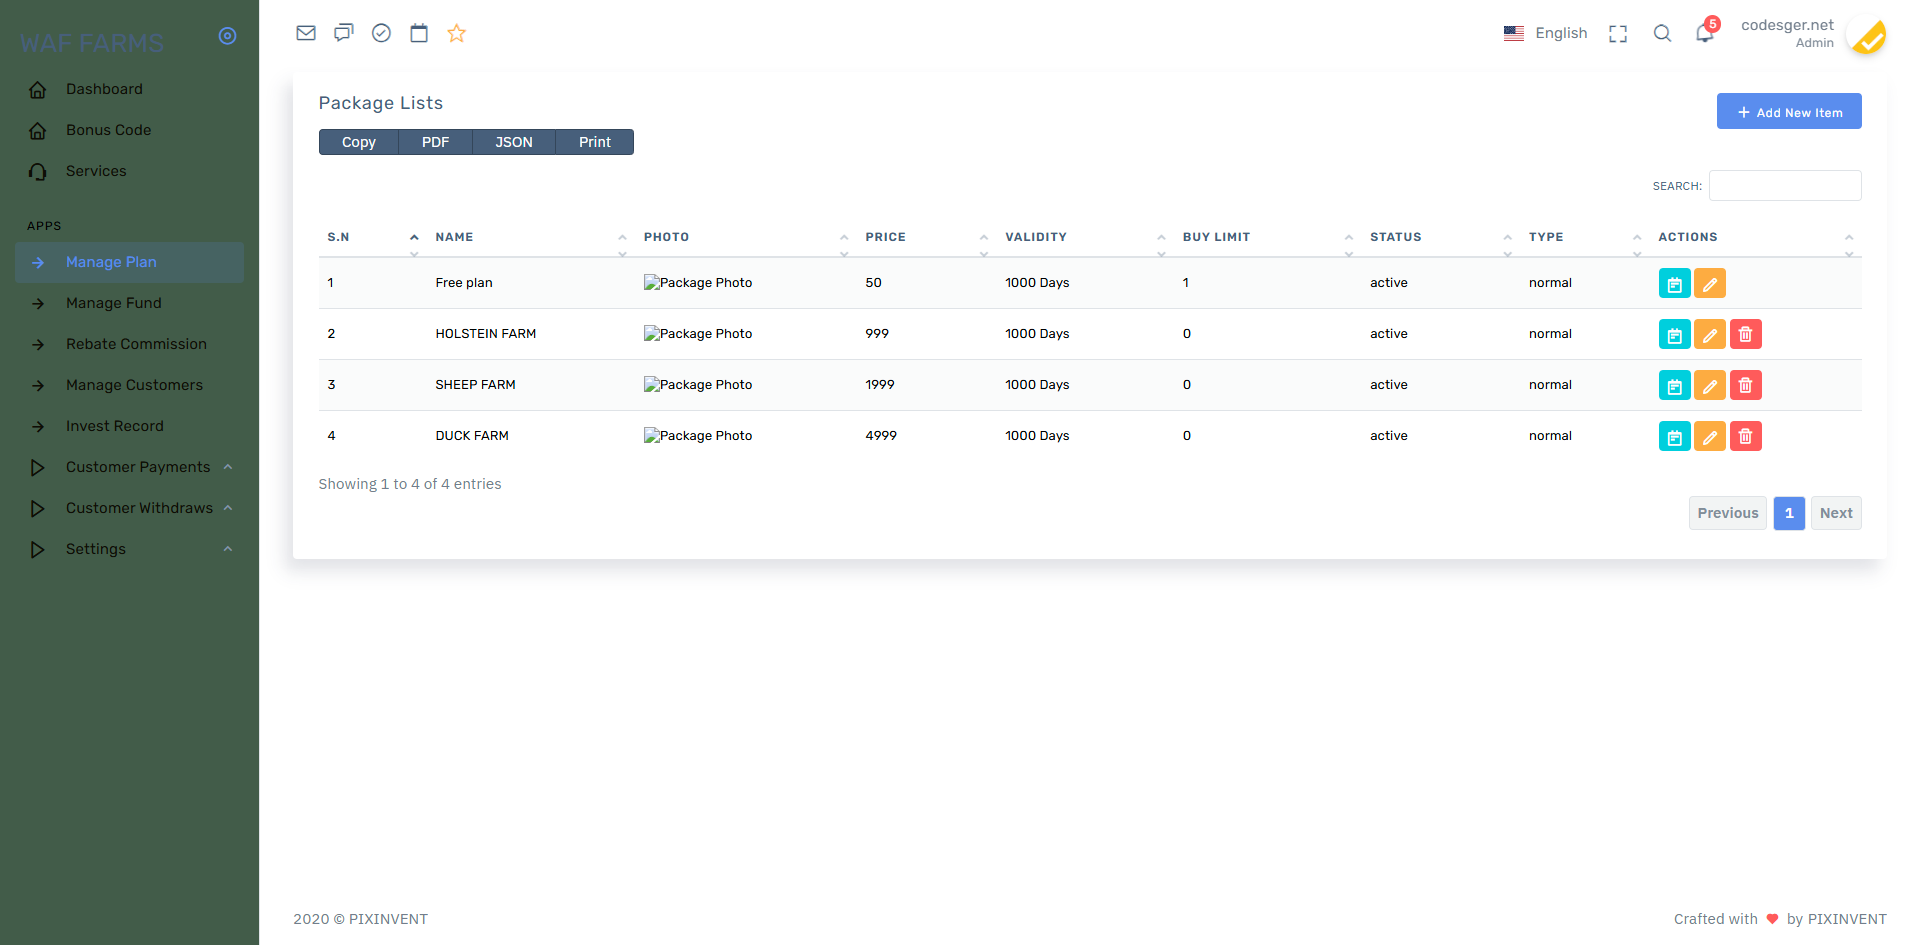Image resolution: width=1920 pixels, height=945 pixels.
Task: Open notifications bell with badge 5
Action: (x=1706, y=32)
